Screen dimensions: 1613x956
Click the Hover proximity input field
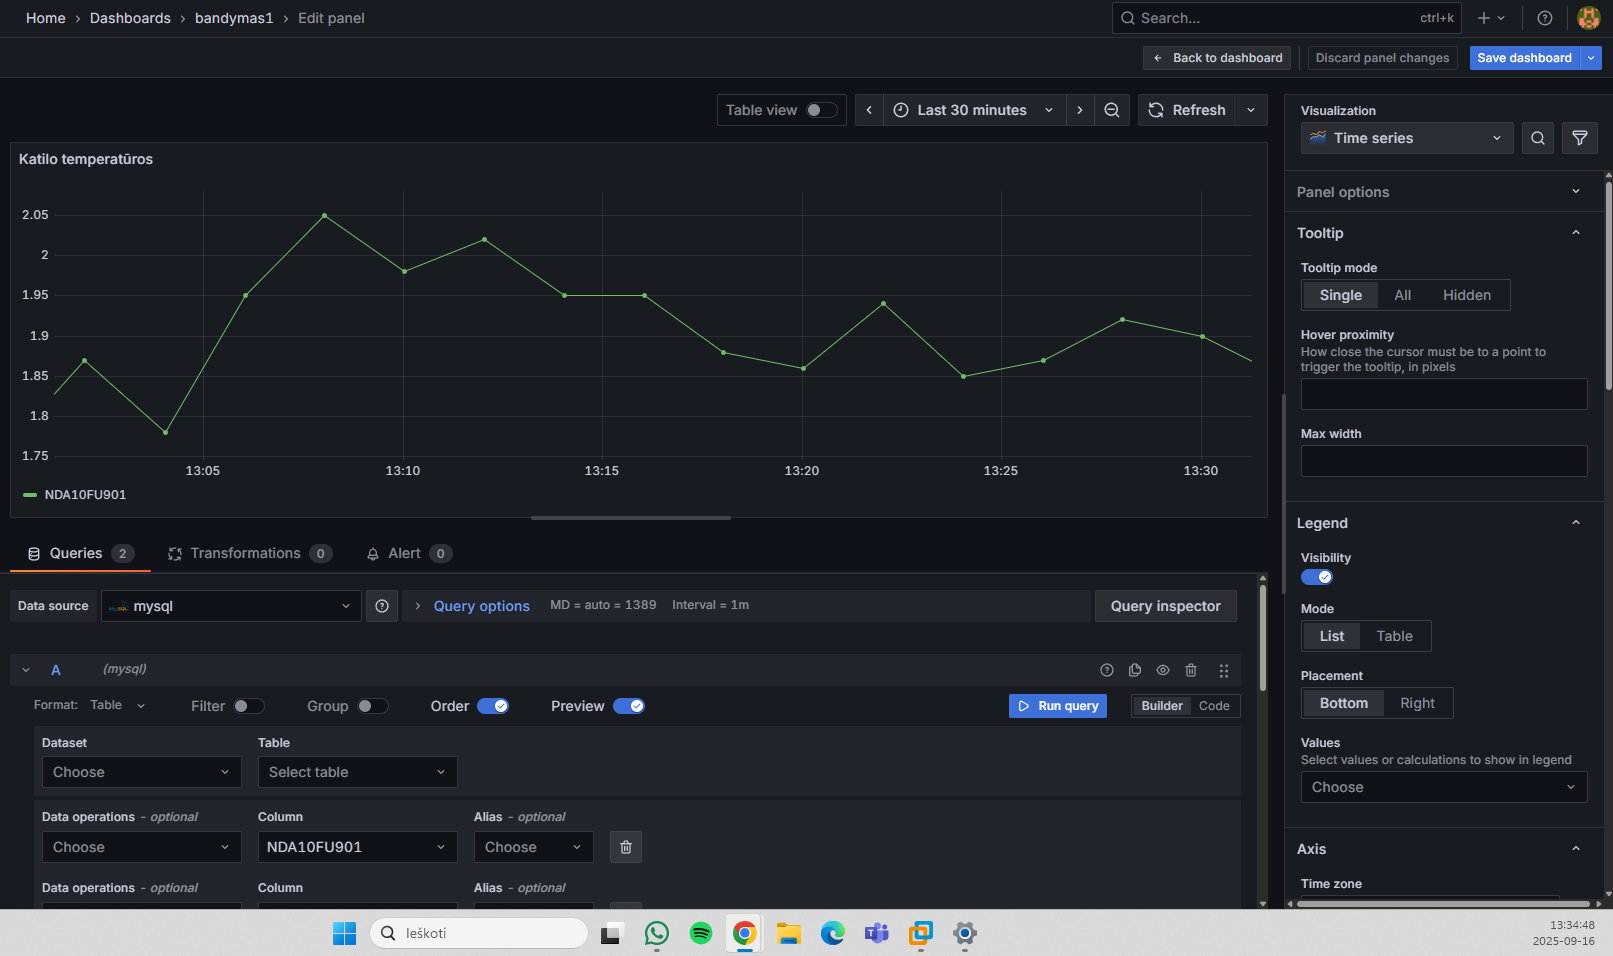point(1443,394)
